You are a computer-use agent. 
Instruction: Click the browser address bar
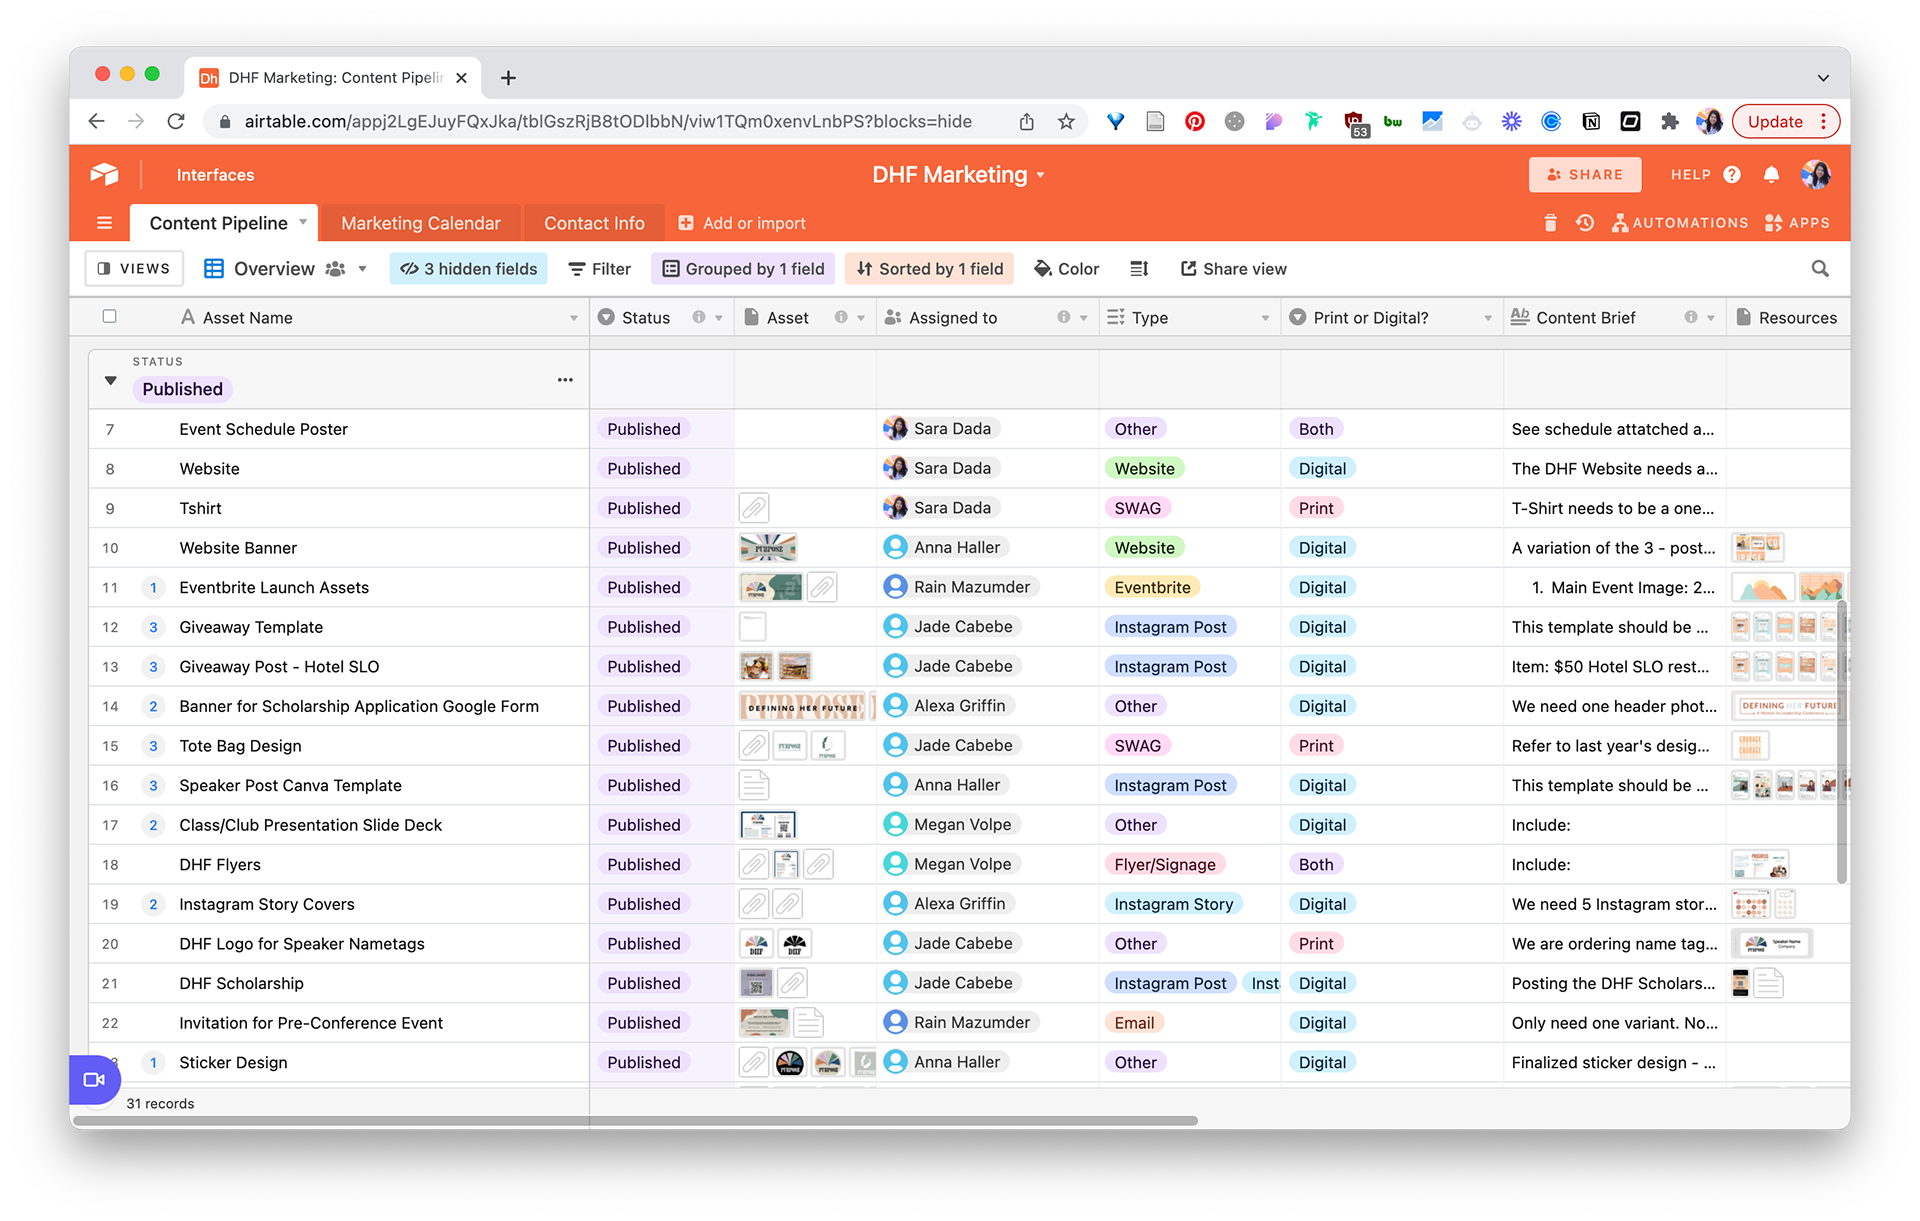pyautogui.click(x=608, y=122)
